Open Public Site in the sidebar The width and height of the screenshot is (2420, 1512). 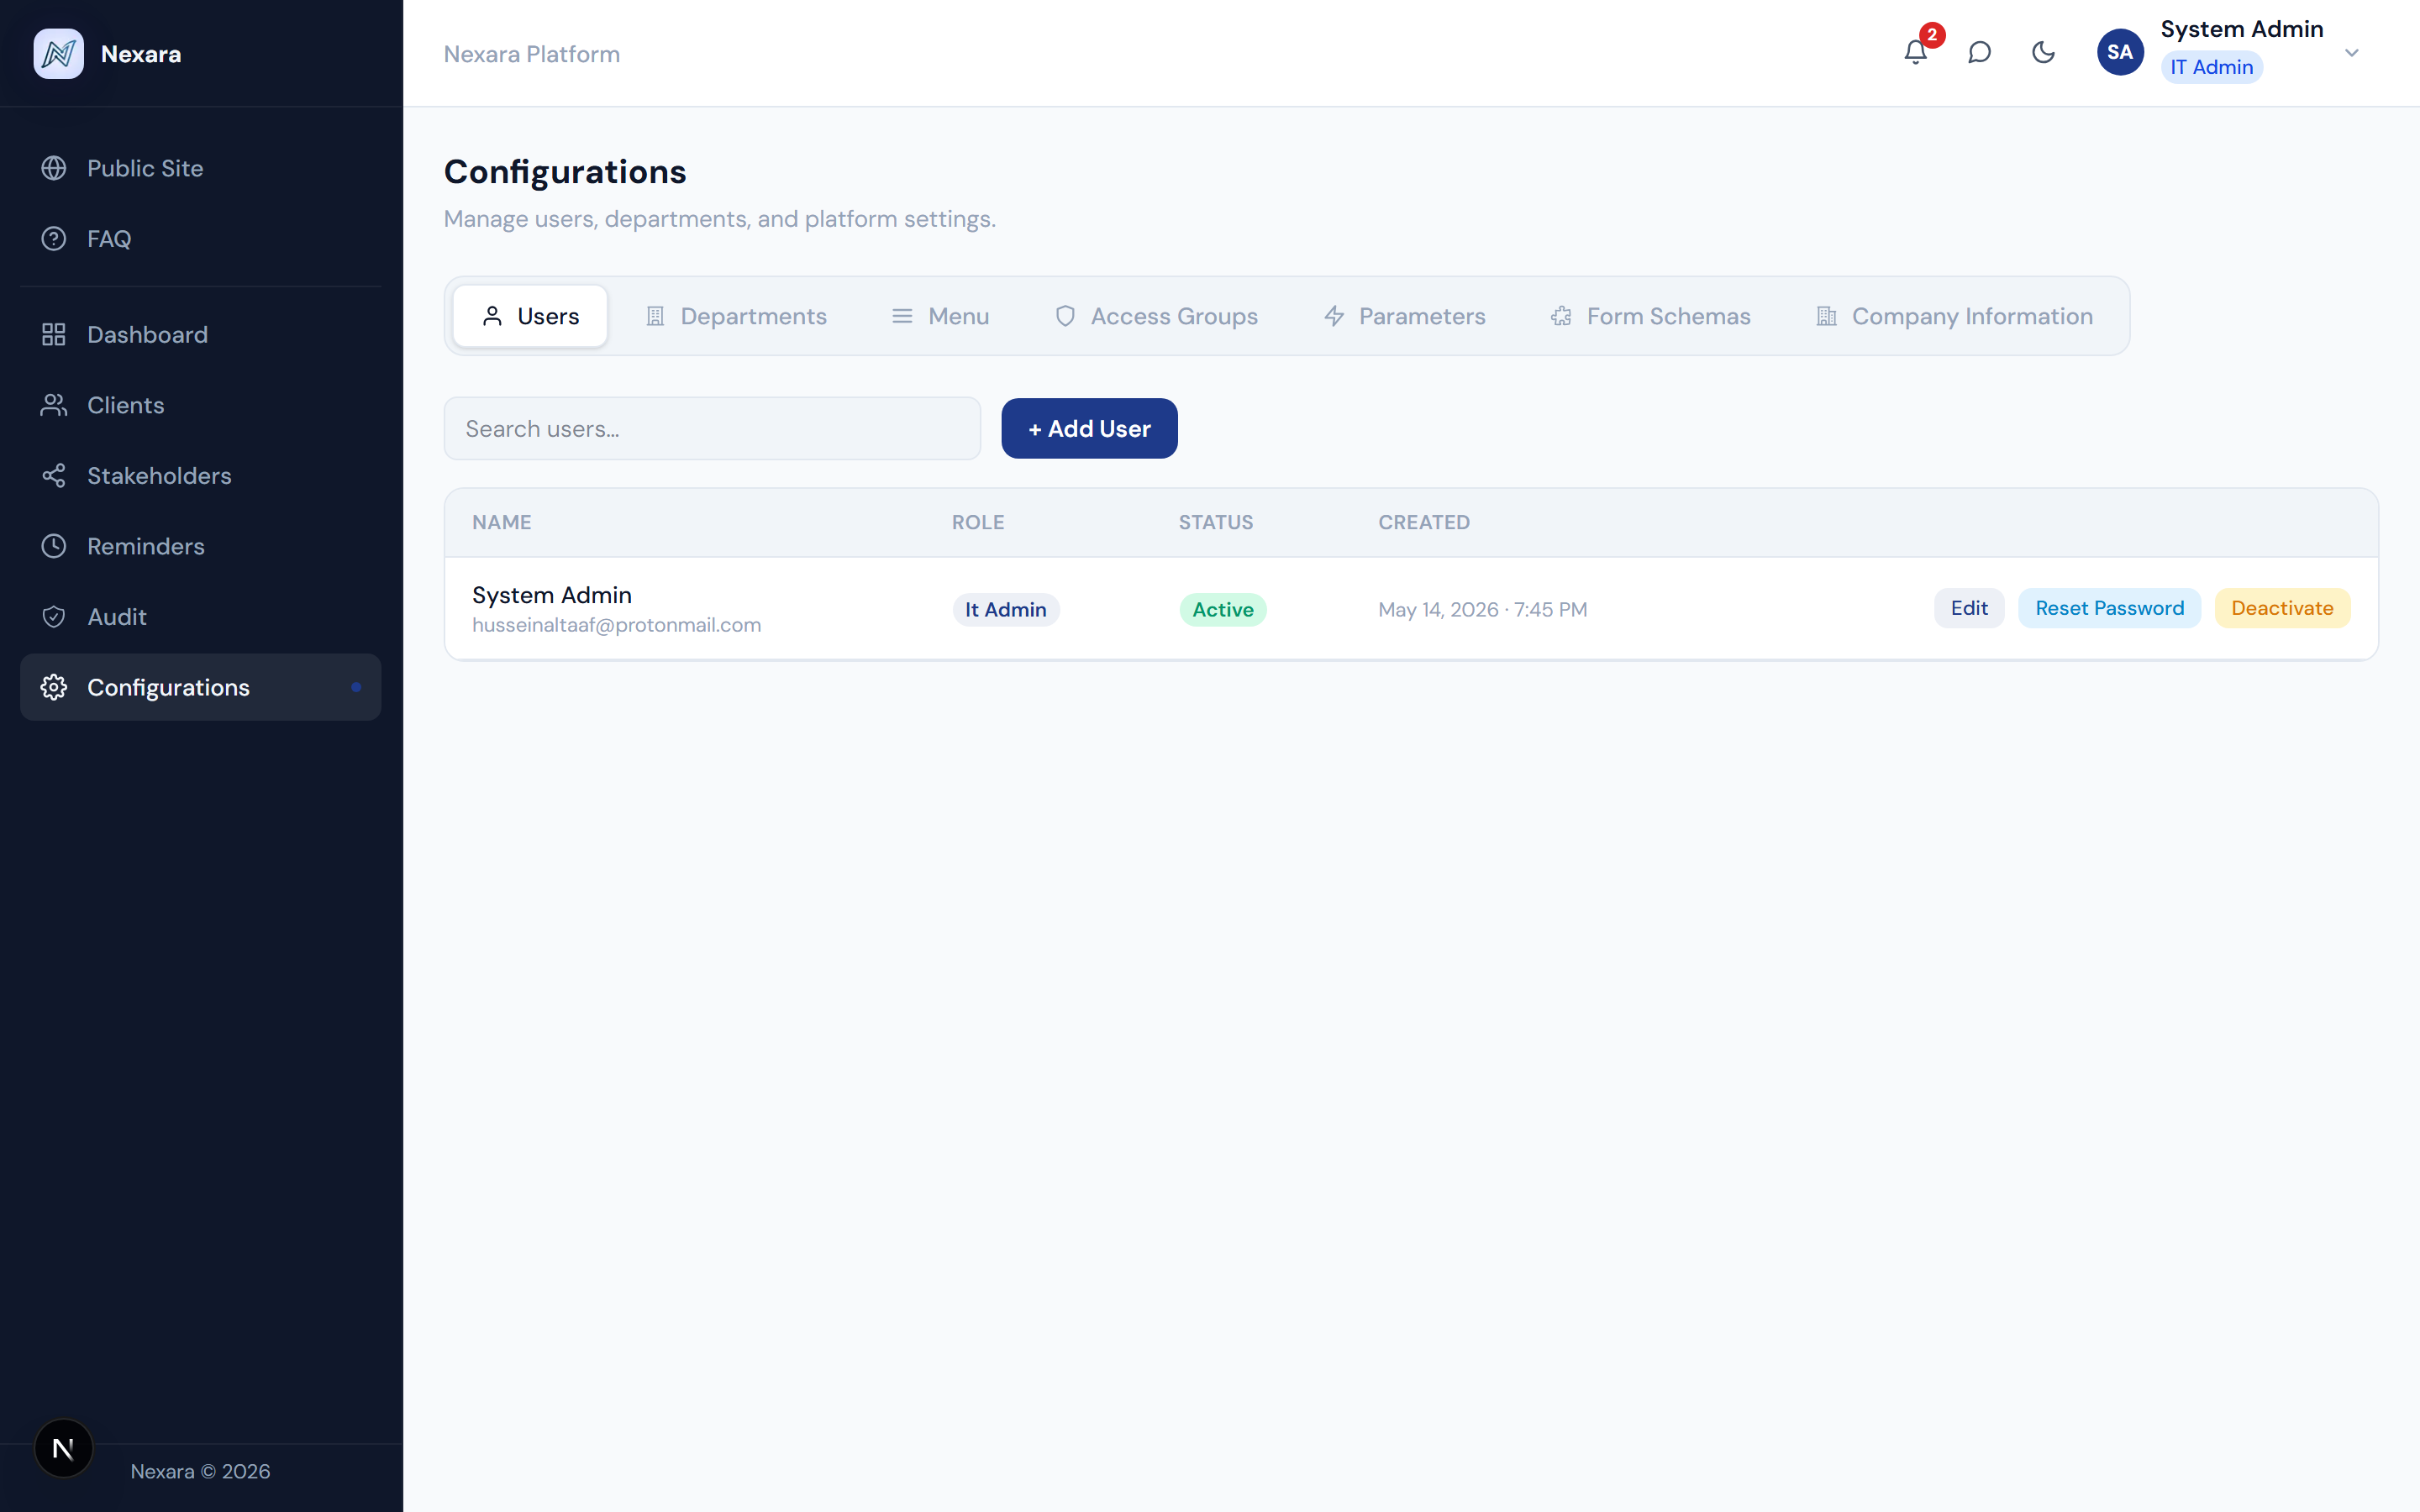click(201, 168)
